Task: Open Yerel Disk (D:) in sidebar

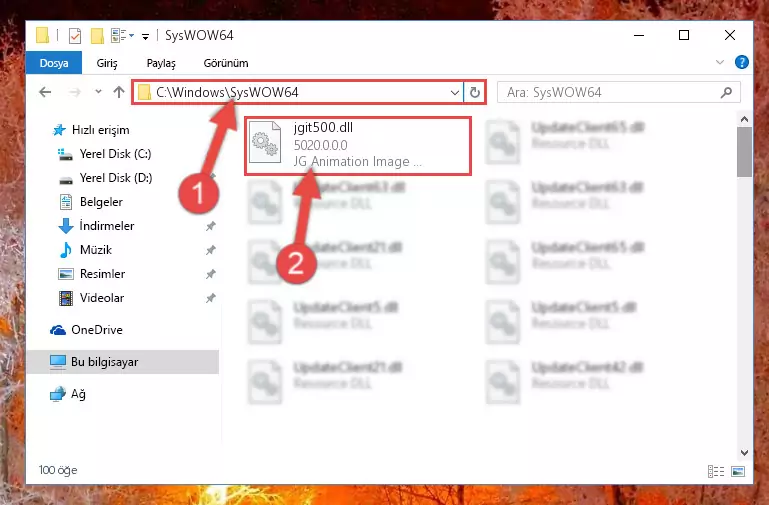Action: (x=105, y=178)
